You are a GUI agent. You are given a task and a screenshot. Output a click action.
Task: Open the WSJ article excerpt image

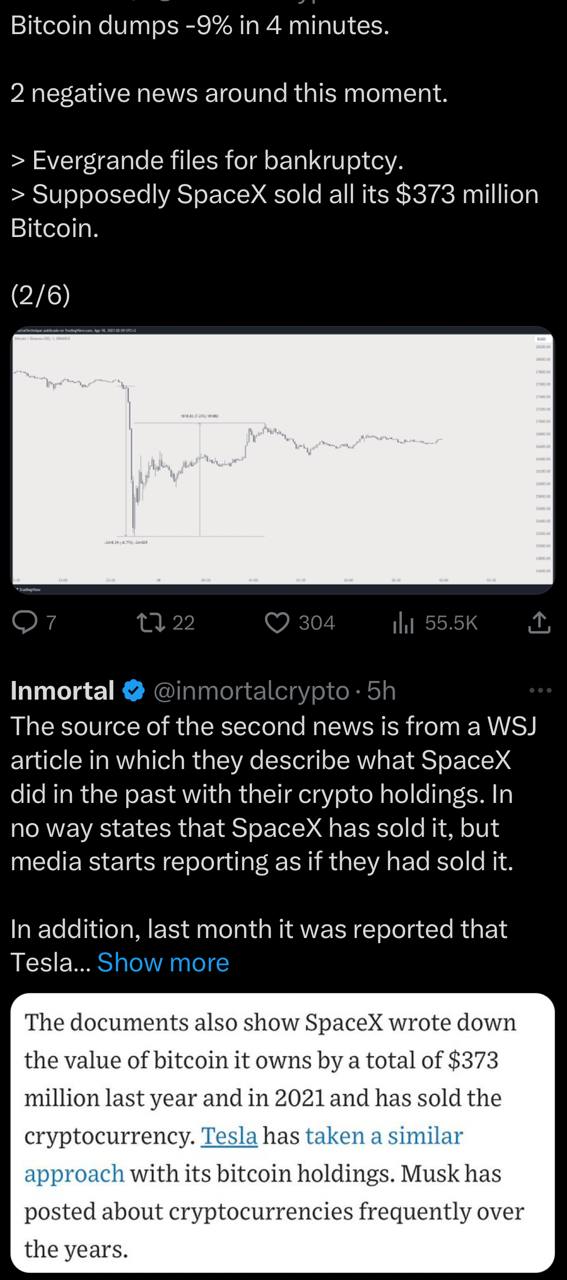(283, 1132)
